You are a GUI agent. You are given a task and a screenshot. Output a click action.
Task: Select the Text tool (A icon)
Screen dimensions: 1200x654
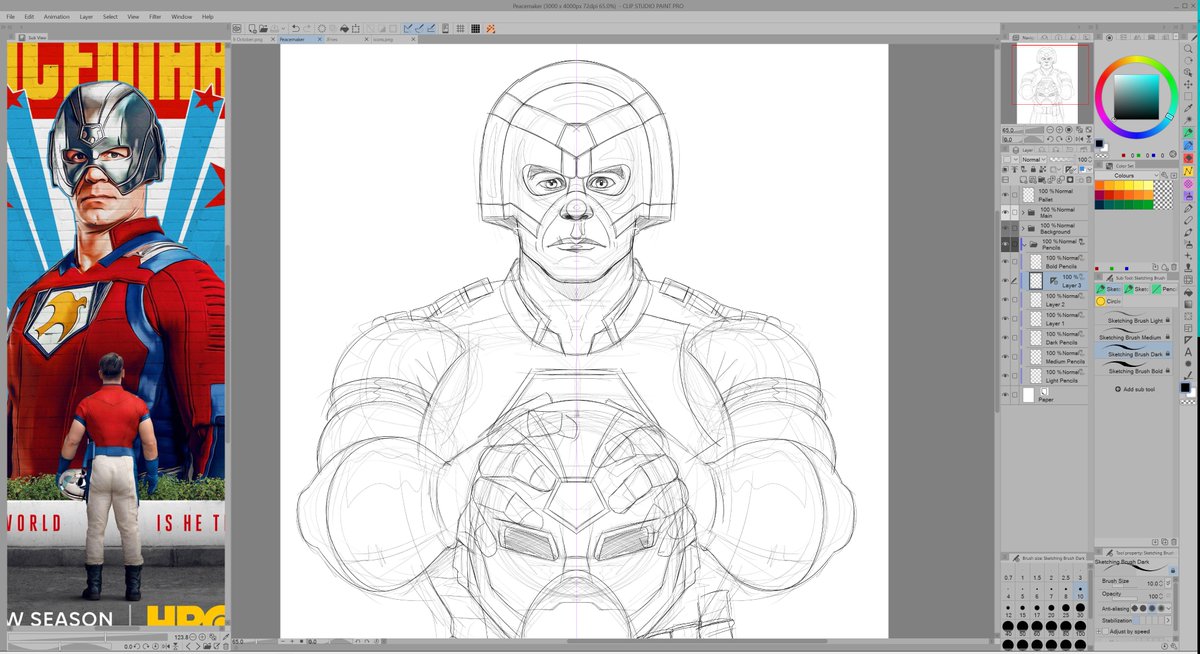click(1188, 352)
